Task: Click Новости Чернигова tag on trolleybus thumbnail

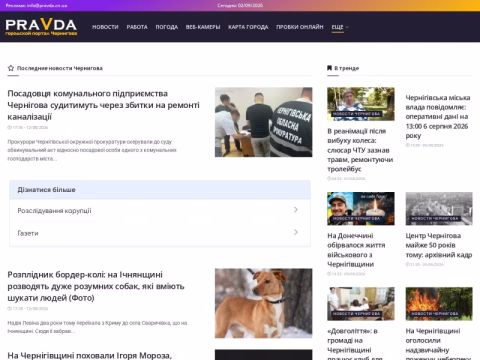Action: coord(356,114)
